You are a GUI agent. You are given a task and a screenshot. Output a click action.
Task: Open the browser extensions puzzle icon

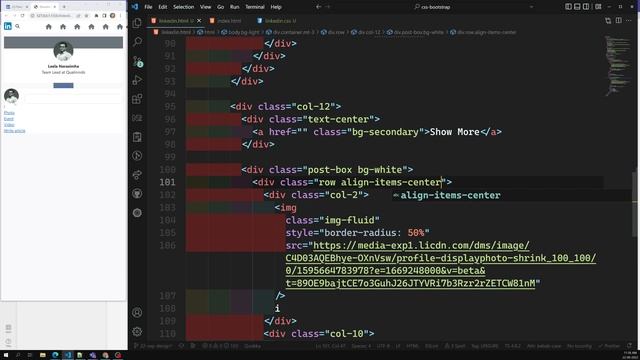pyautogui.click(x=96, y=16)
